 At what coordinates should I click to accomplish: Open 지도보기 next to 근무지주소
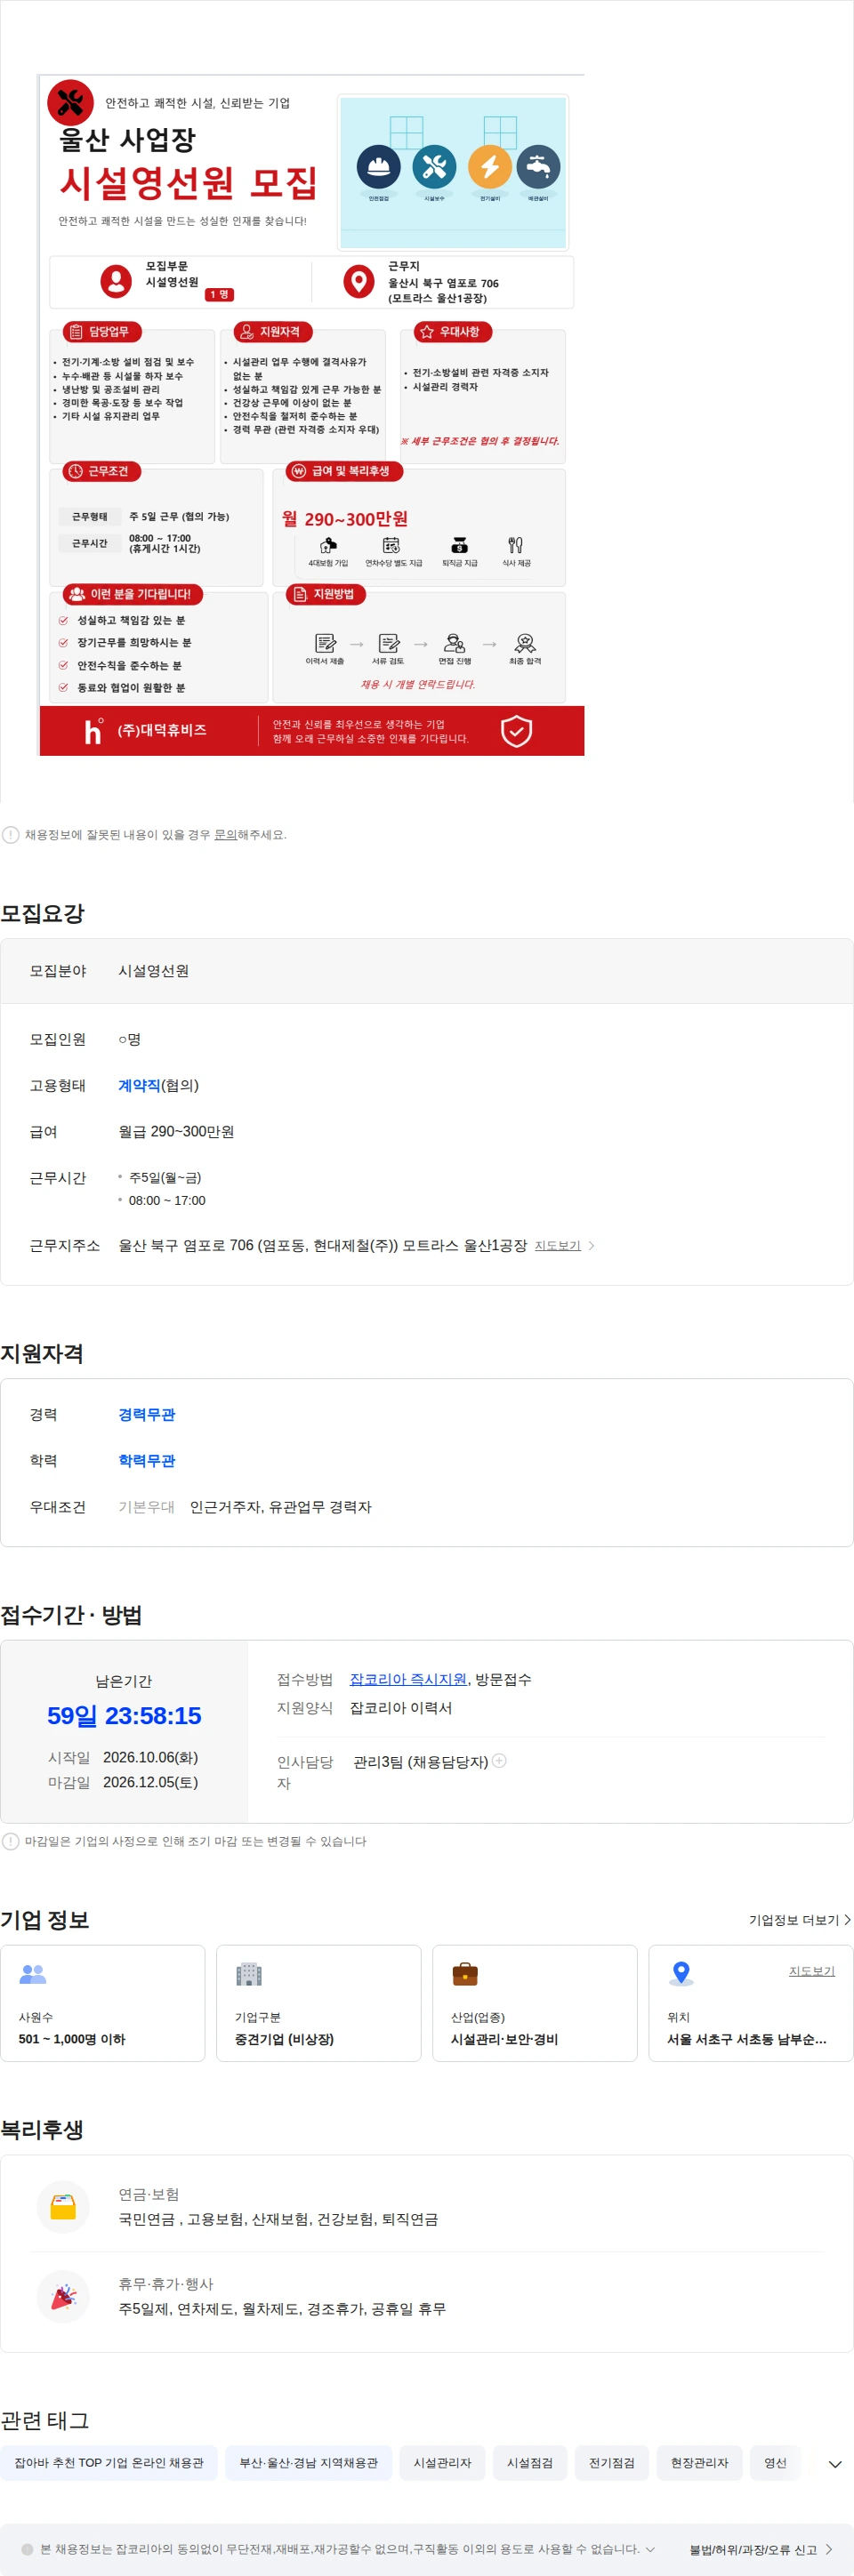pyautogui.click(x=557, y=1245)
